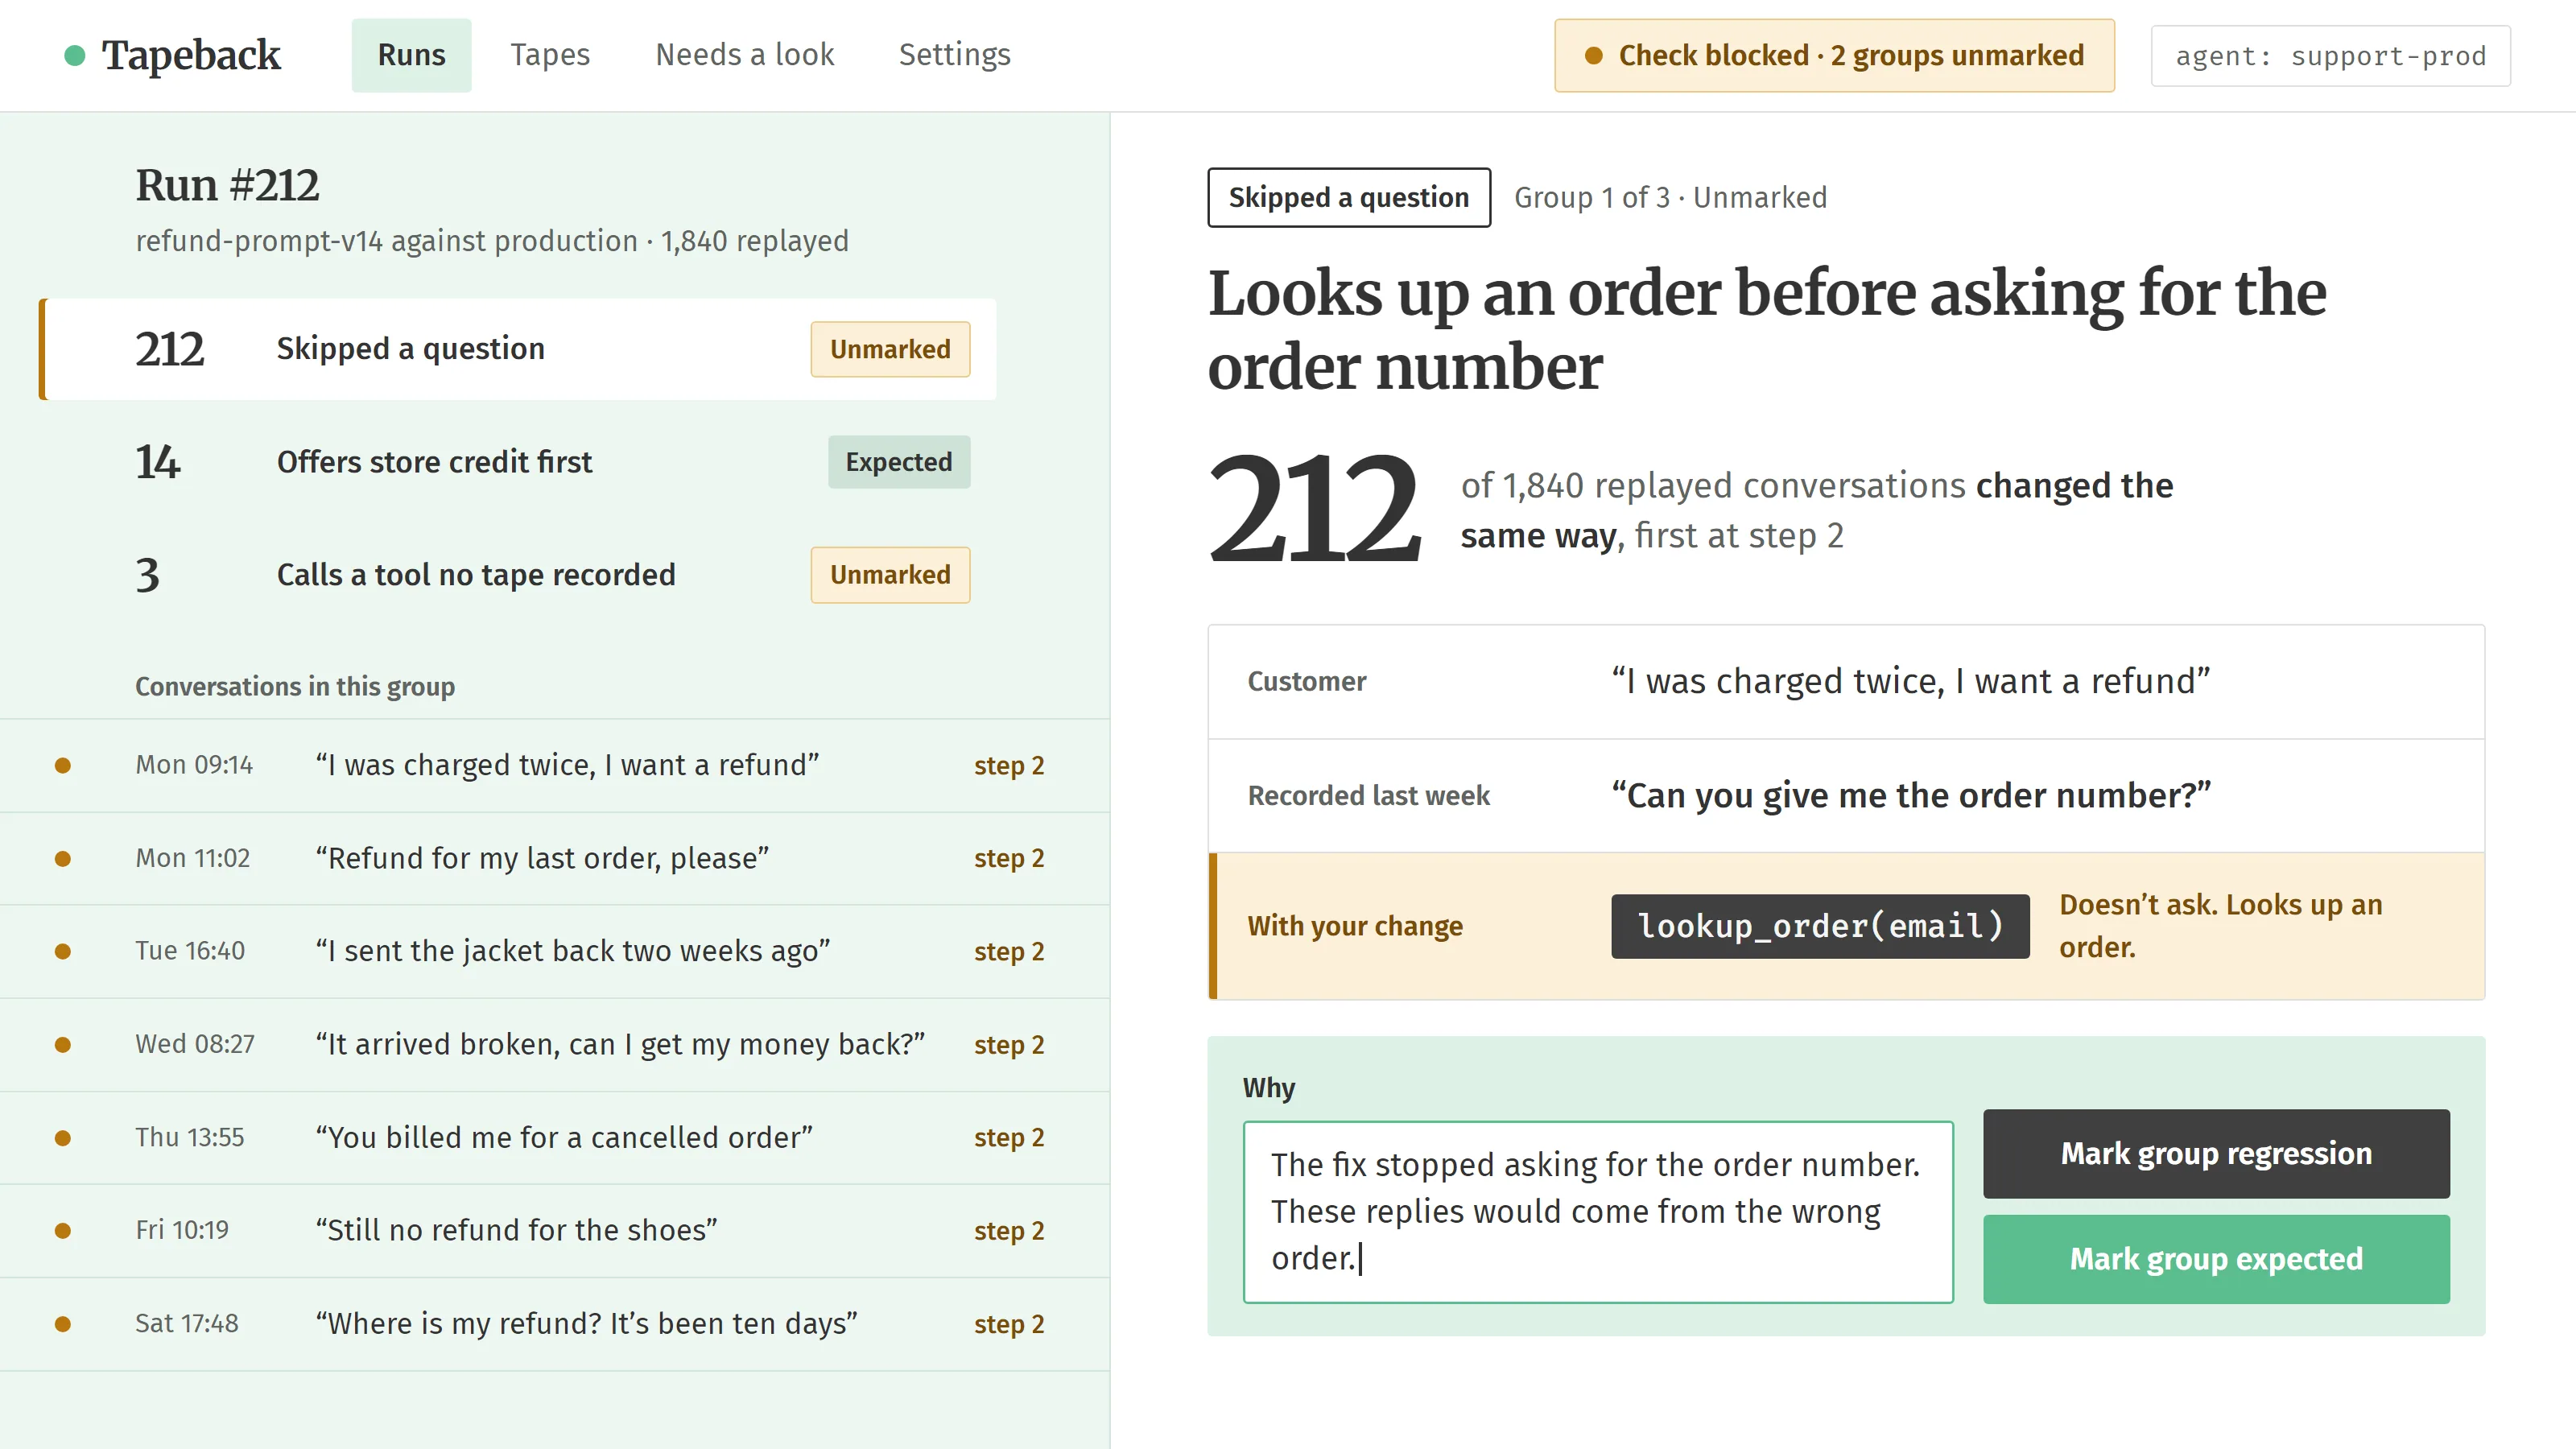Click the Conversations in this group label

pyautogui.click(x=295, y=687)
